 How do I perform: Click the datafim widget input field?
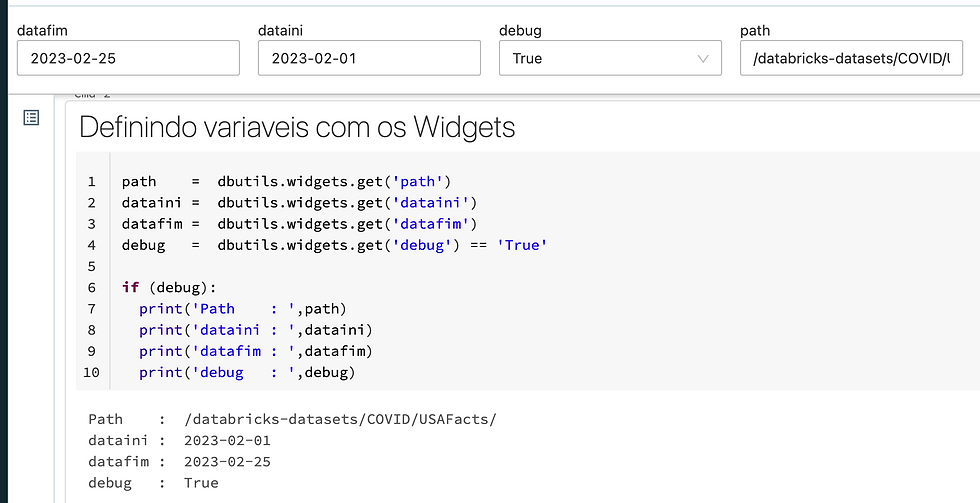pyautogui.click(x=128, y=58)
